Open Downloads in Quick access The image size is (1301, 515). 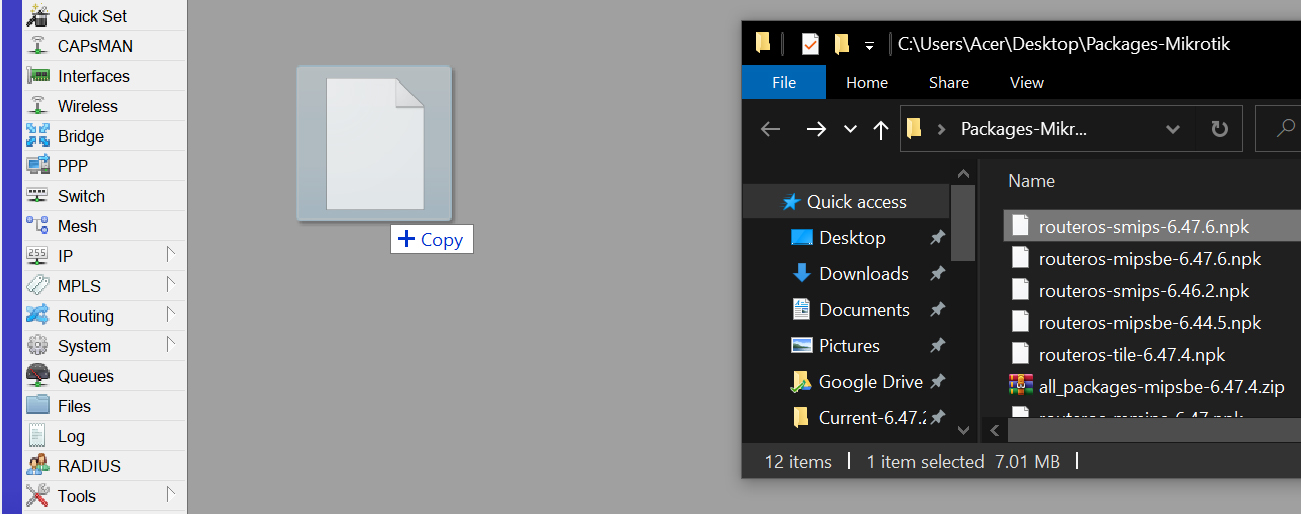coord(863,274)
